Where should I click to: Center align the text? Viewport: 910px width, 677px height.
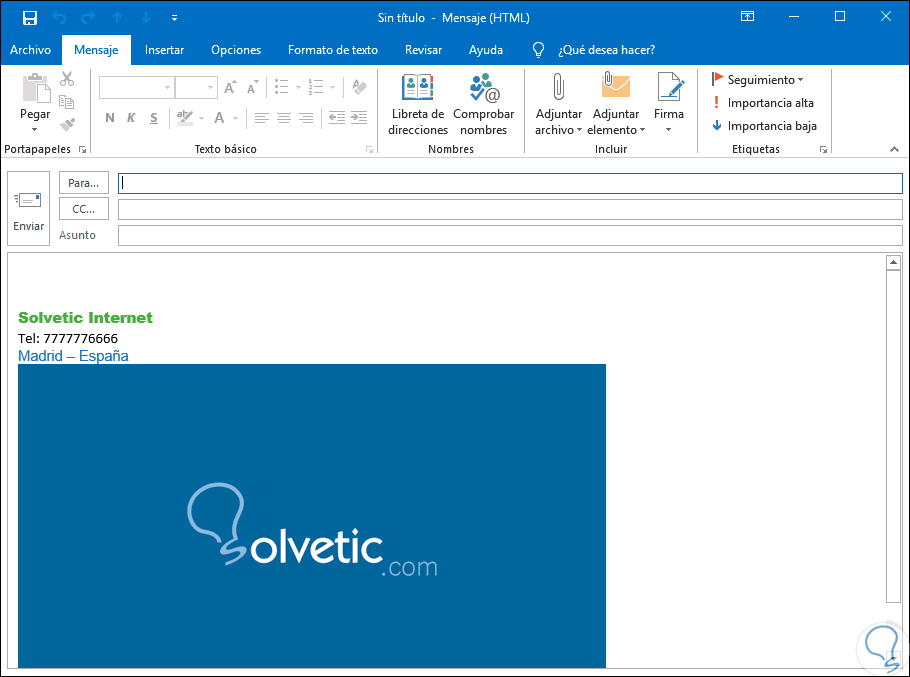pyautogui.click(x=284, y=118)
